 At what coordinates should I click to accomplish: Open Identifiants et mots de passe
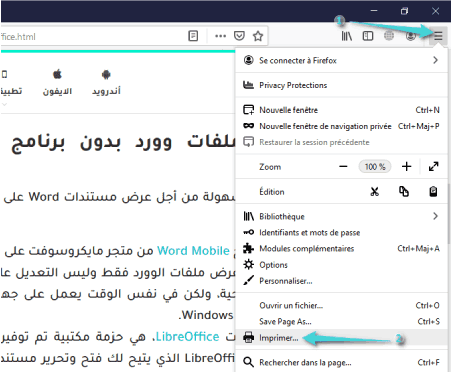[x=341, y=232]
